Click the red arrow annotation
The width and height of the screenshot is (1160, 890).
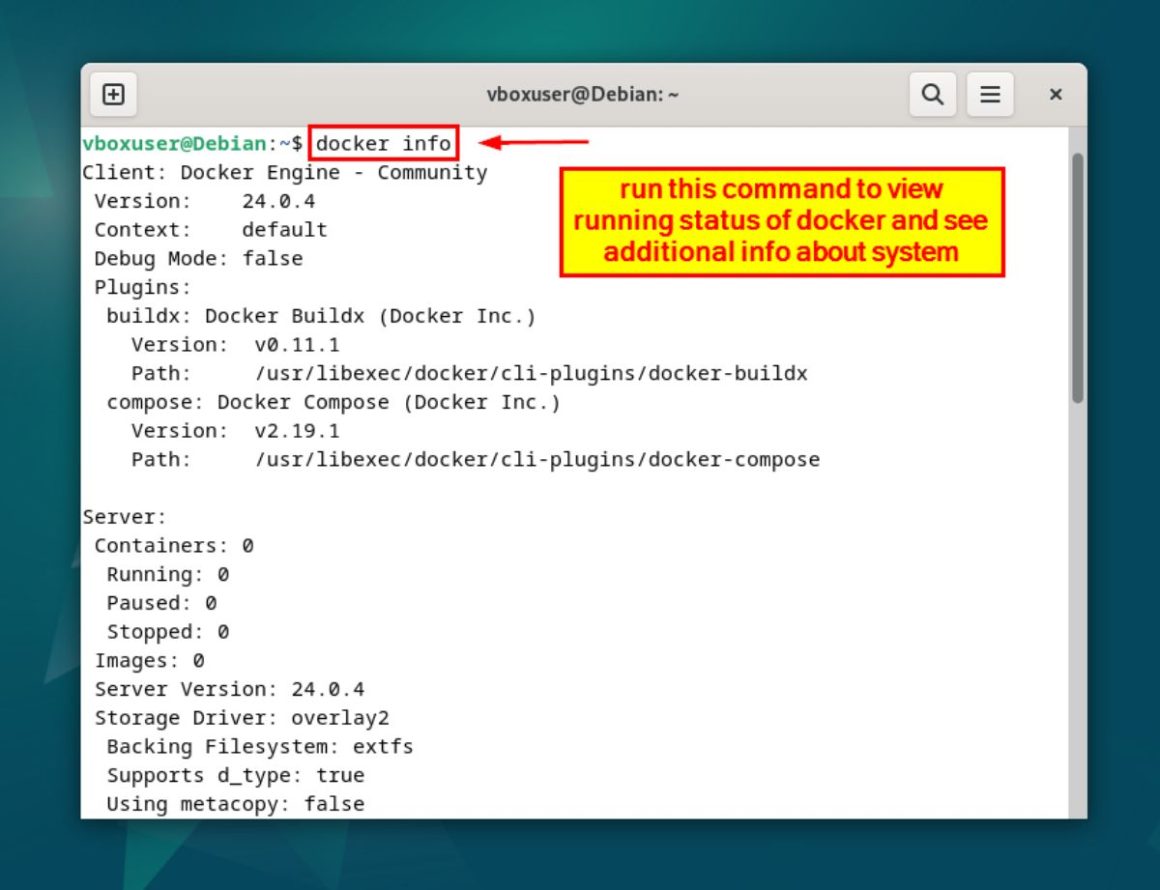pos(530,144)
